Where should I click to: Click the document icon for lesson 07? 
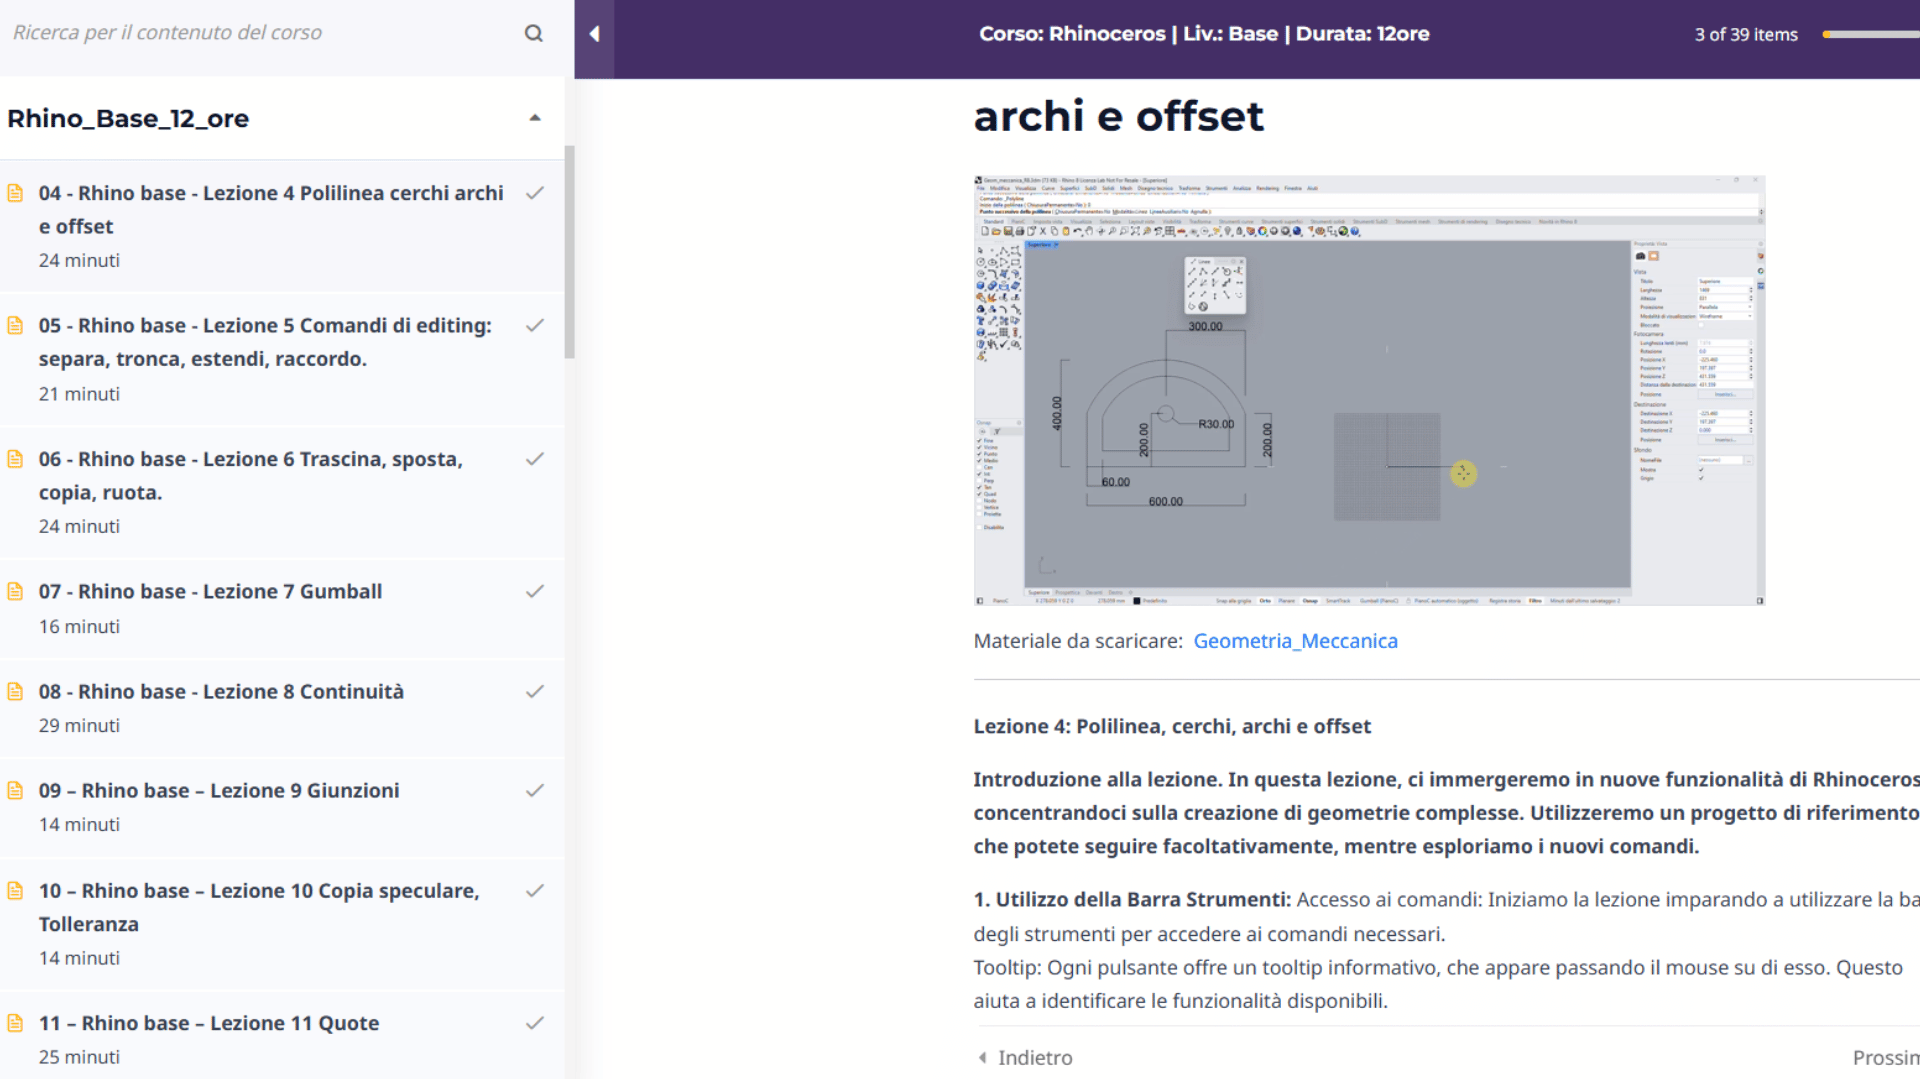point(15,591)
